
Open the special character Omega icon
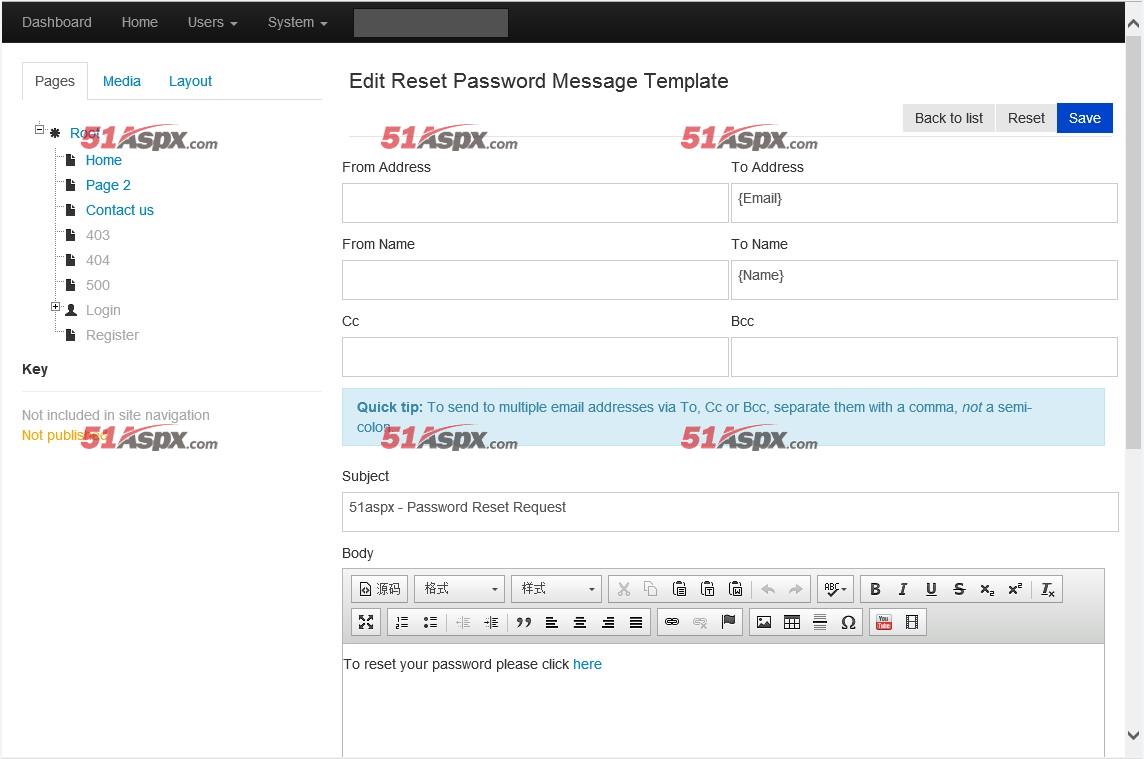848,623
